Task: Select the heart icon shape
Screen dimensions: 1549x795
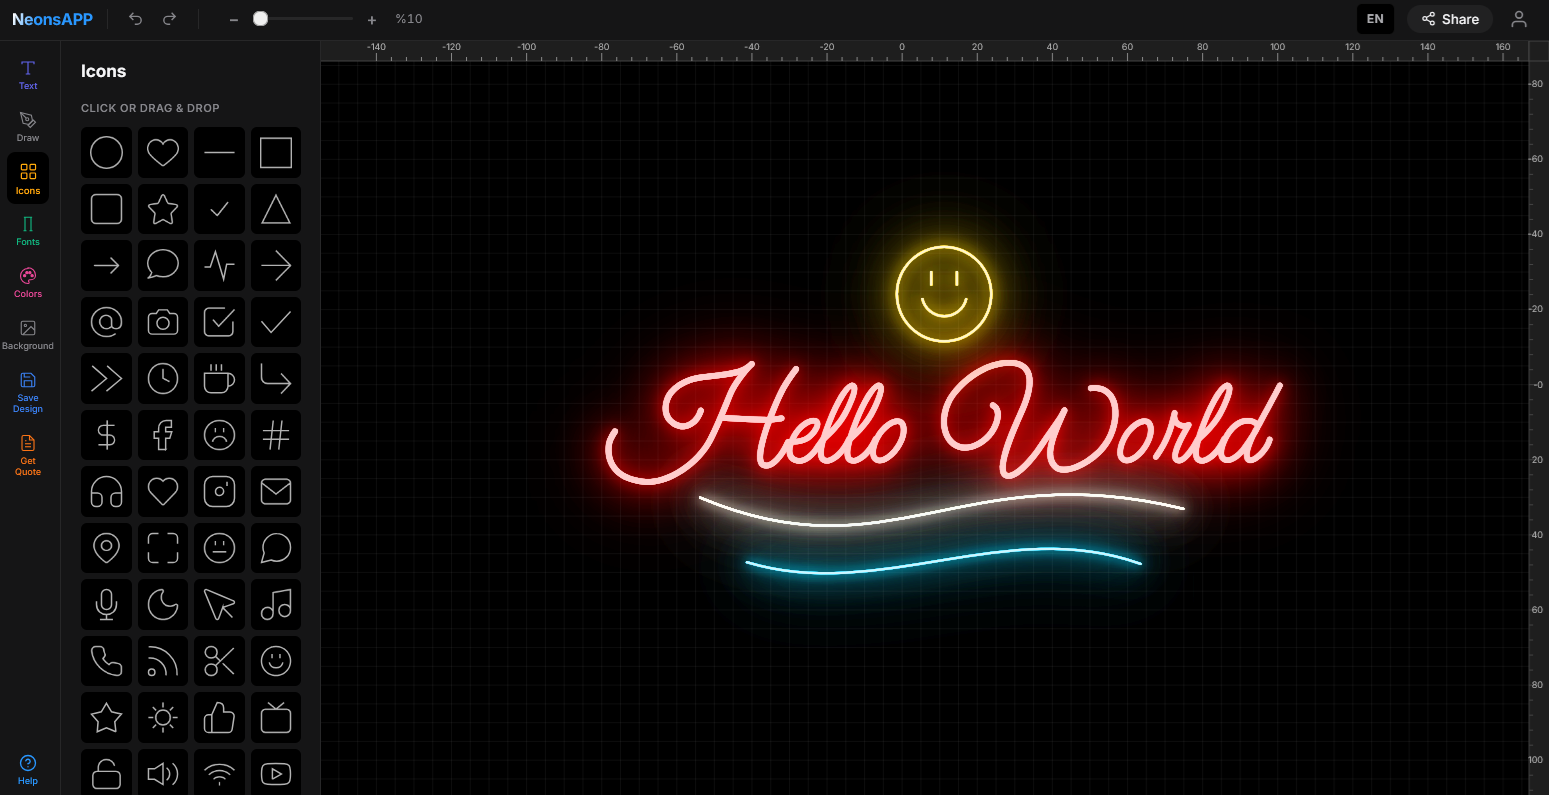Action: coord(163,152)
